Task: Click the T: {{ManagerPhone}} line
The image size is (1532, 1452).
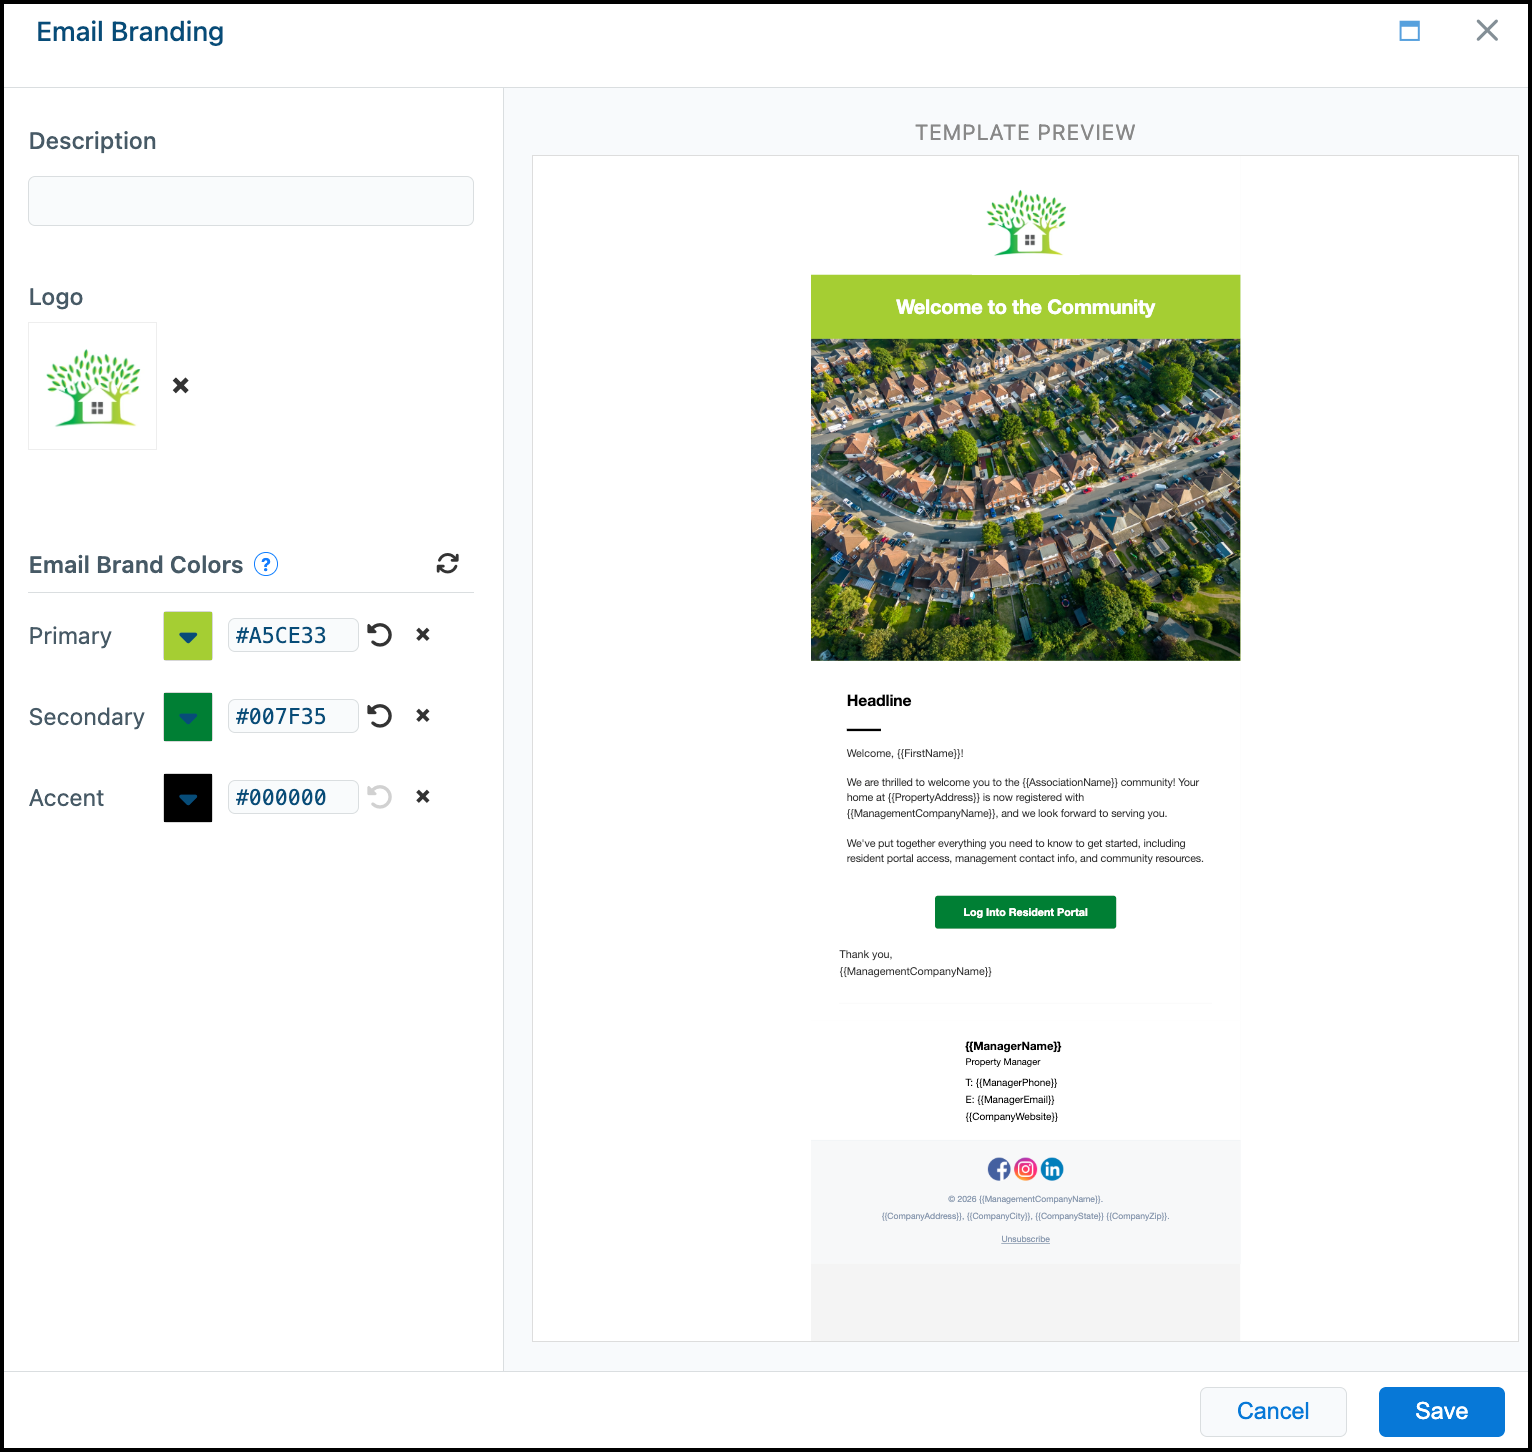Action: [1011, 1083]
